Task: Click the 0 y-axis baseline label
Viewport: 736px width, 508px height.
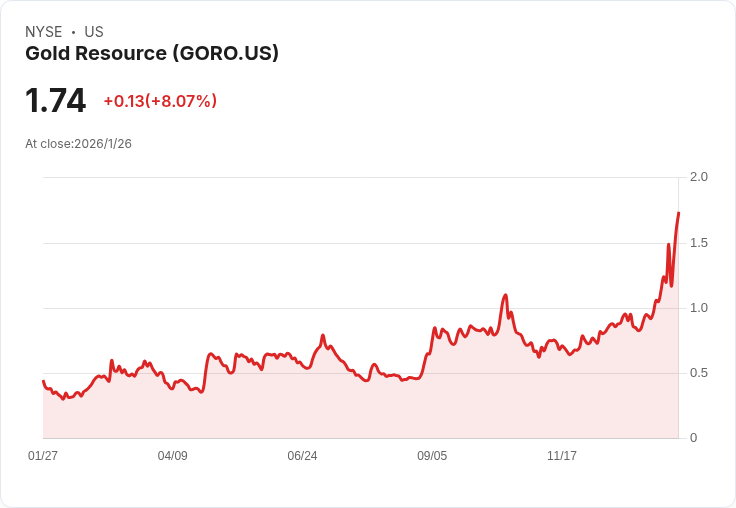Action: 694,438
